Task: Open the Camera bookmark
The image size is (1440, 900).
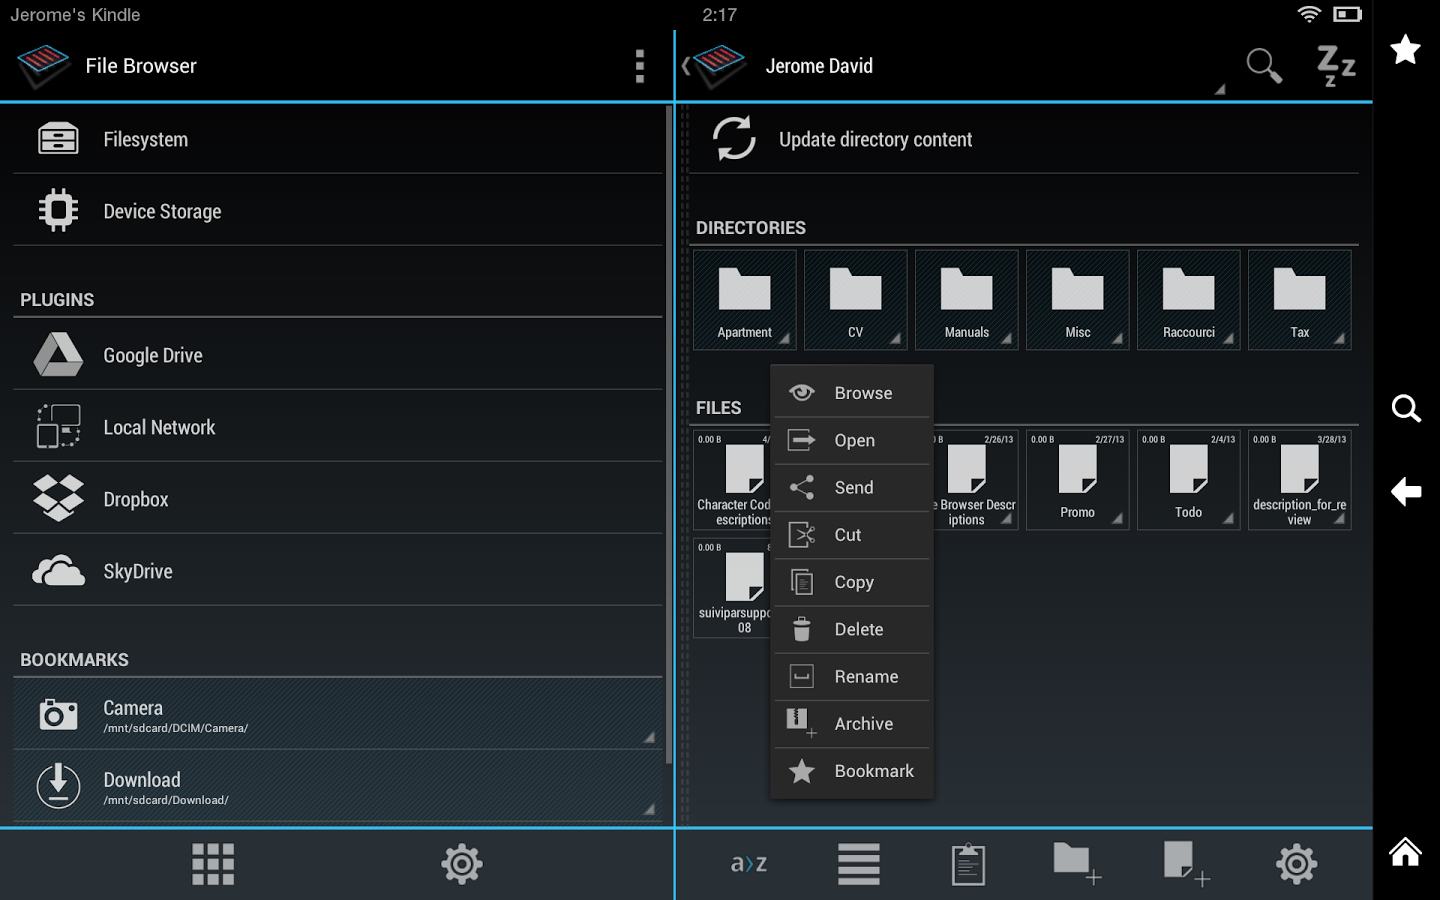Action: [338, 714]
